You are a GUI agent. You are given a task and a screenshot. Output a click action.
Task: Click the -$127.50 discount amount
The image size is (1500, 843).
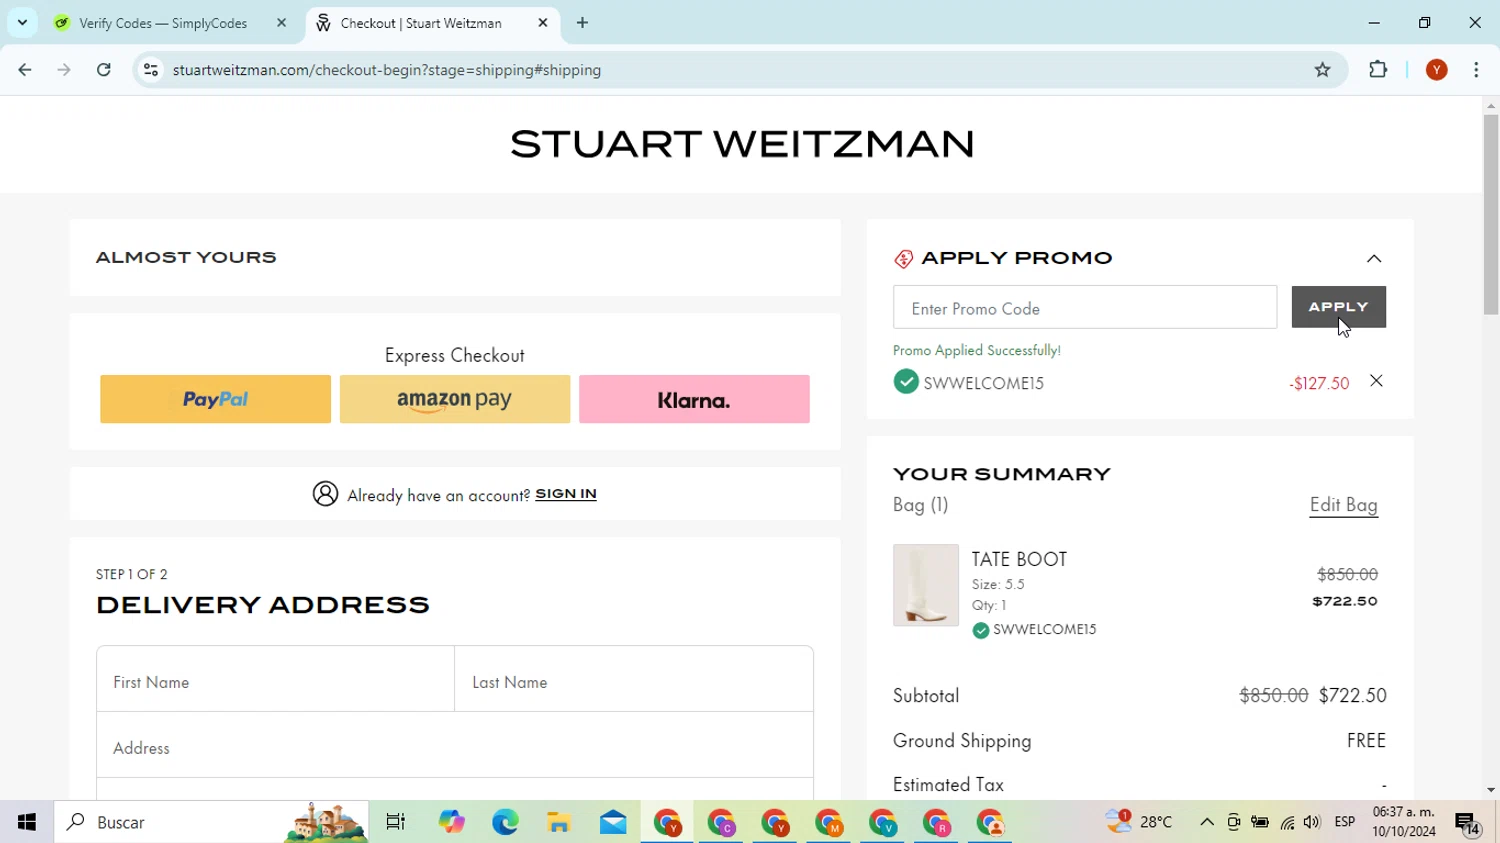1319,383
